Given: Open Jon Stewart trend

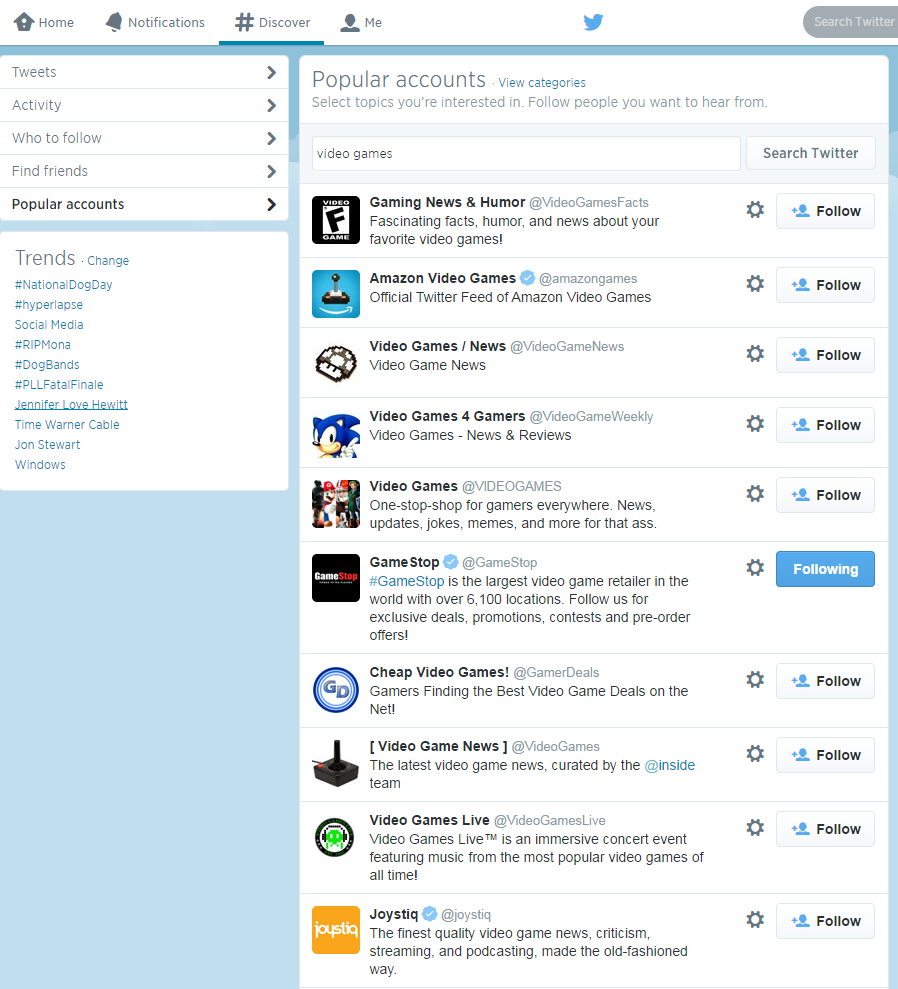Looking at the screenshot, I should click(x=47, y=444).
